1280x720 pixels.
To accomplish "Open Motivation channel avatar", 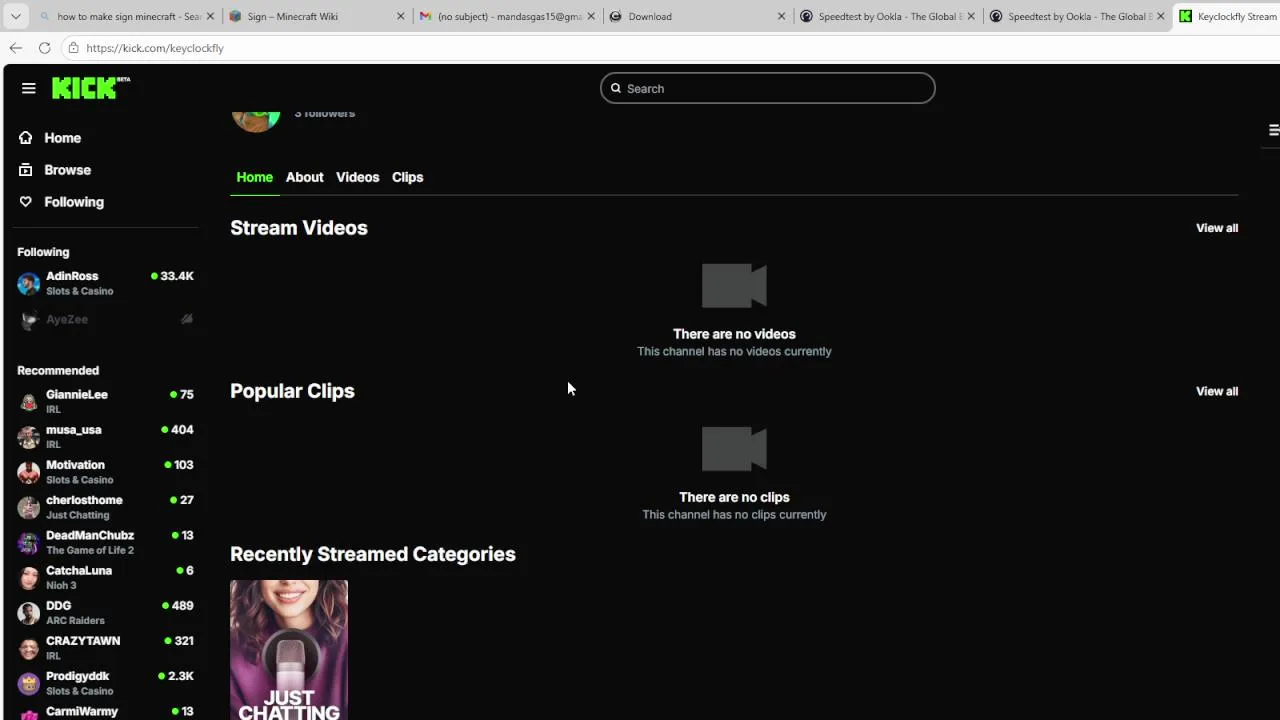I will click(29, 472).
